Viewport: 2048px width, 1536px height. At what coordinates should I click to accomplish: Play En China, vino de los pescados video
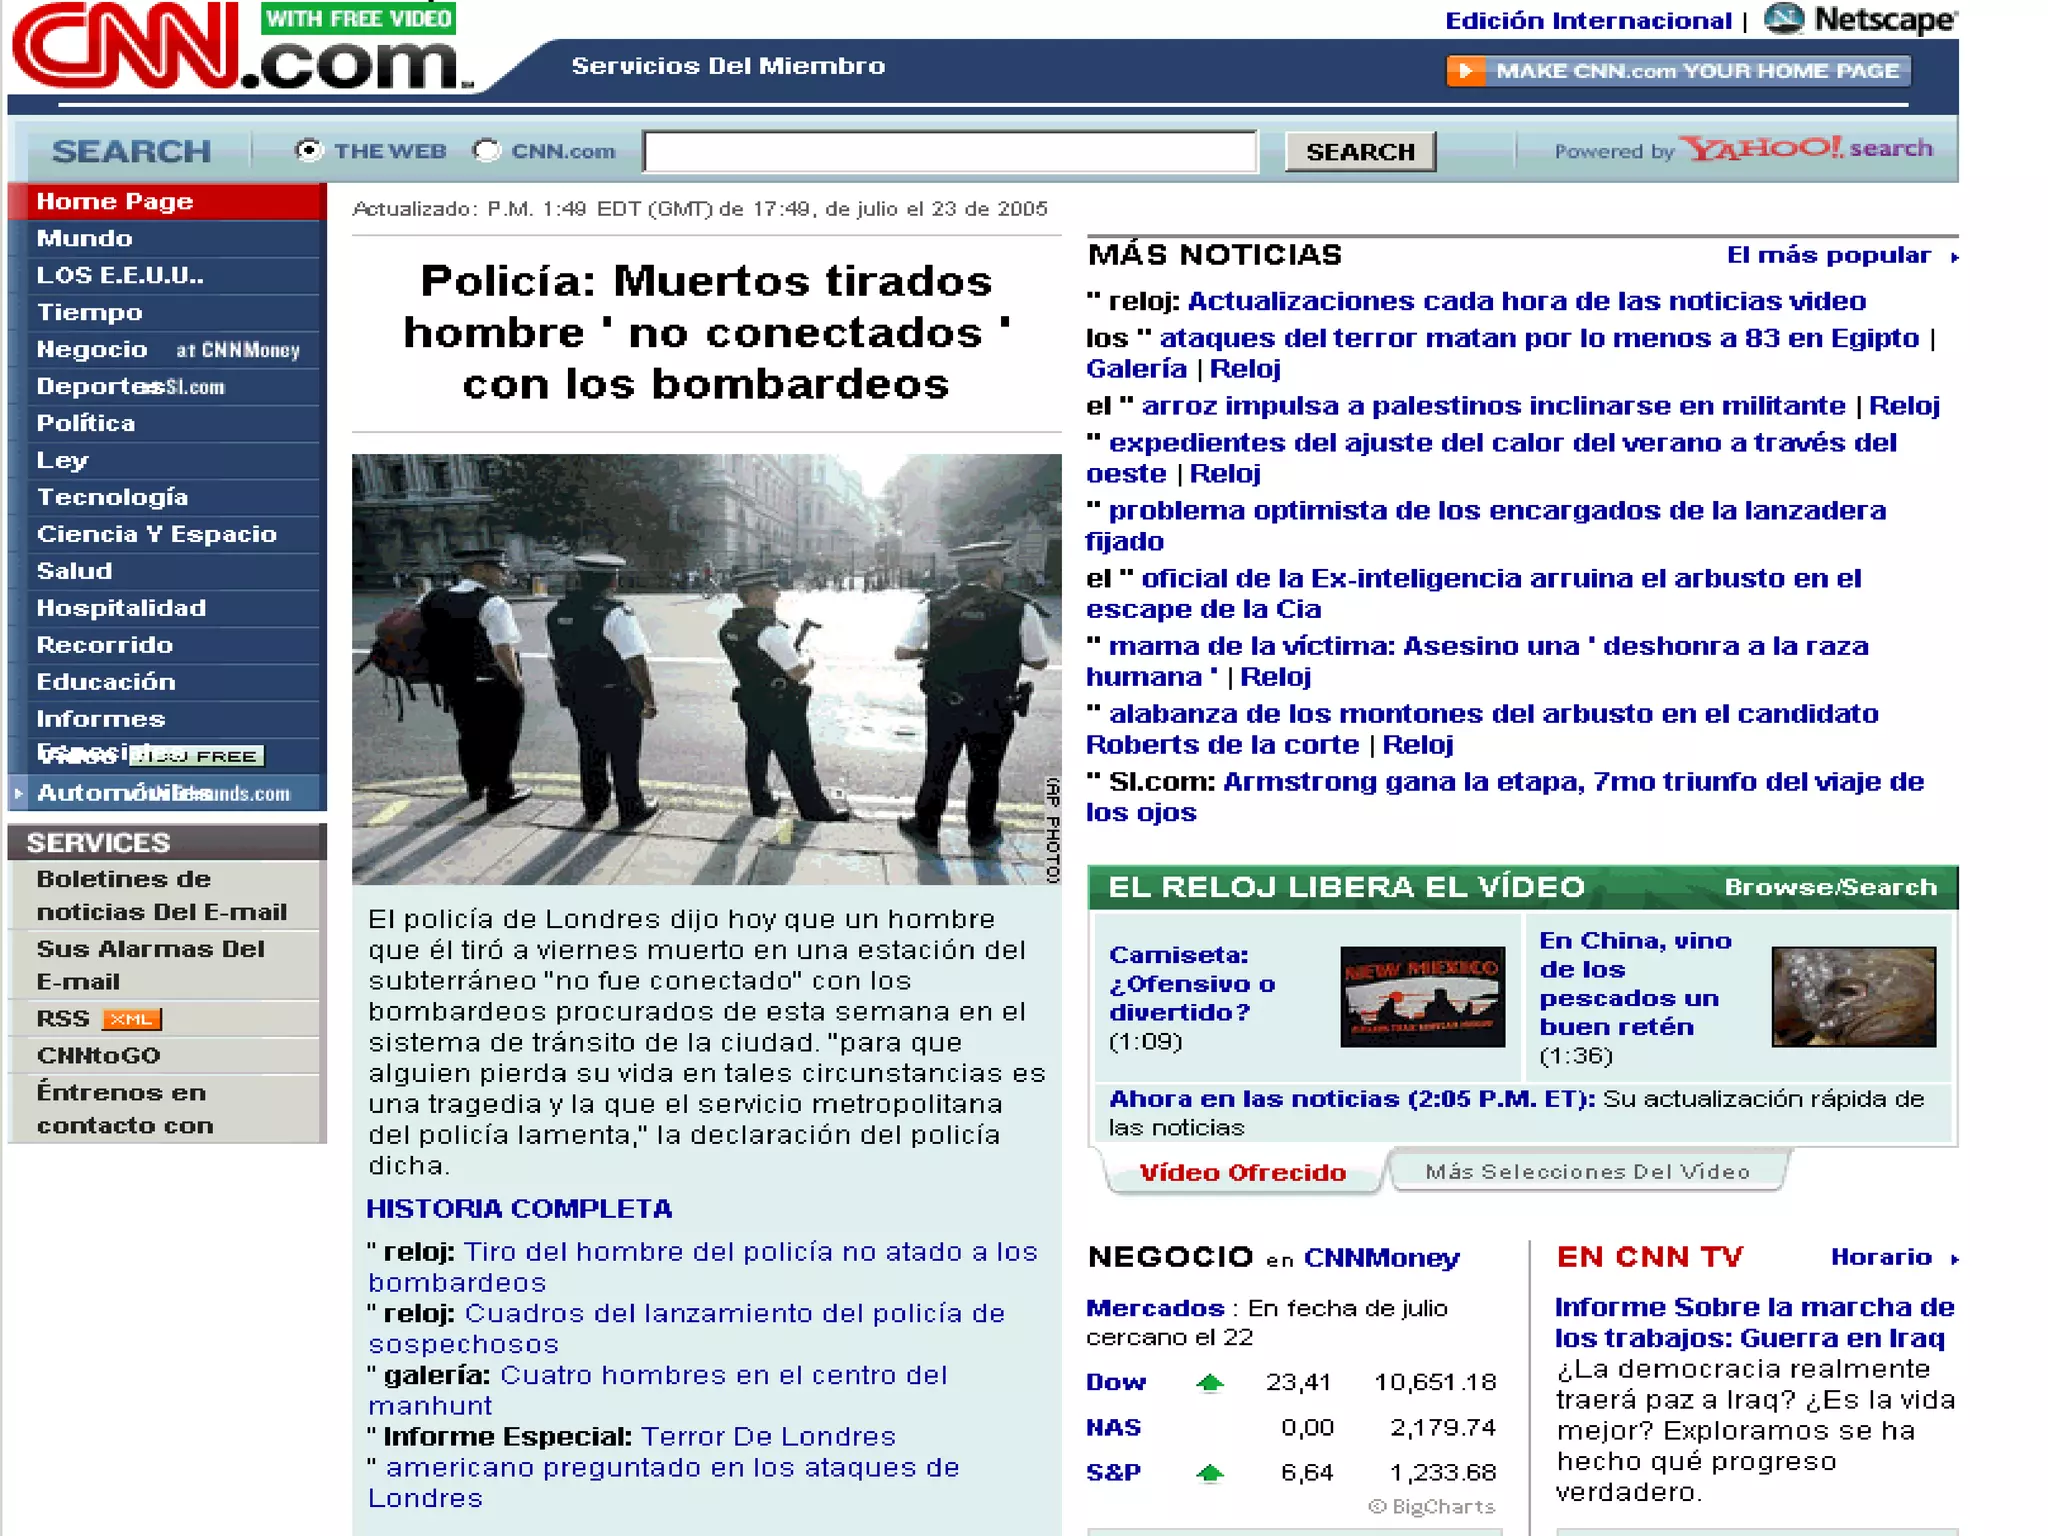(1635, 984)
